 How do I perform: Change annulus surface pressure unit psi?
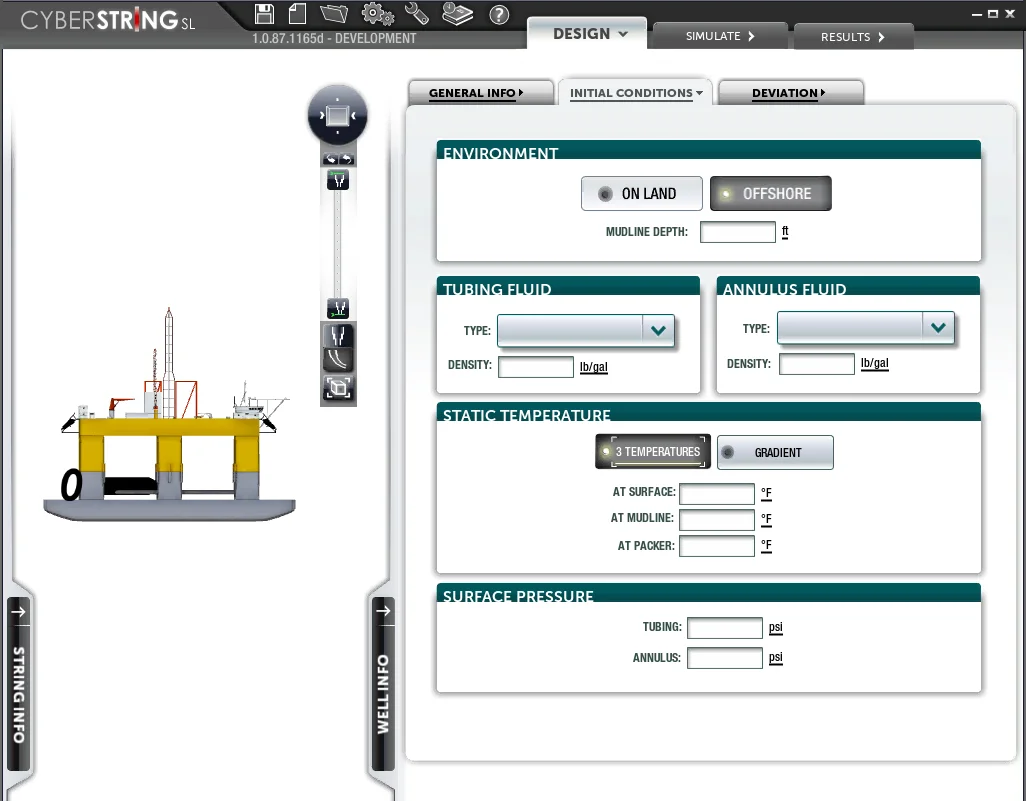pyautogui.click(x=775, y=657)
